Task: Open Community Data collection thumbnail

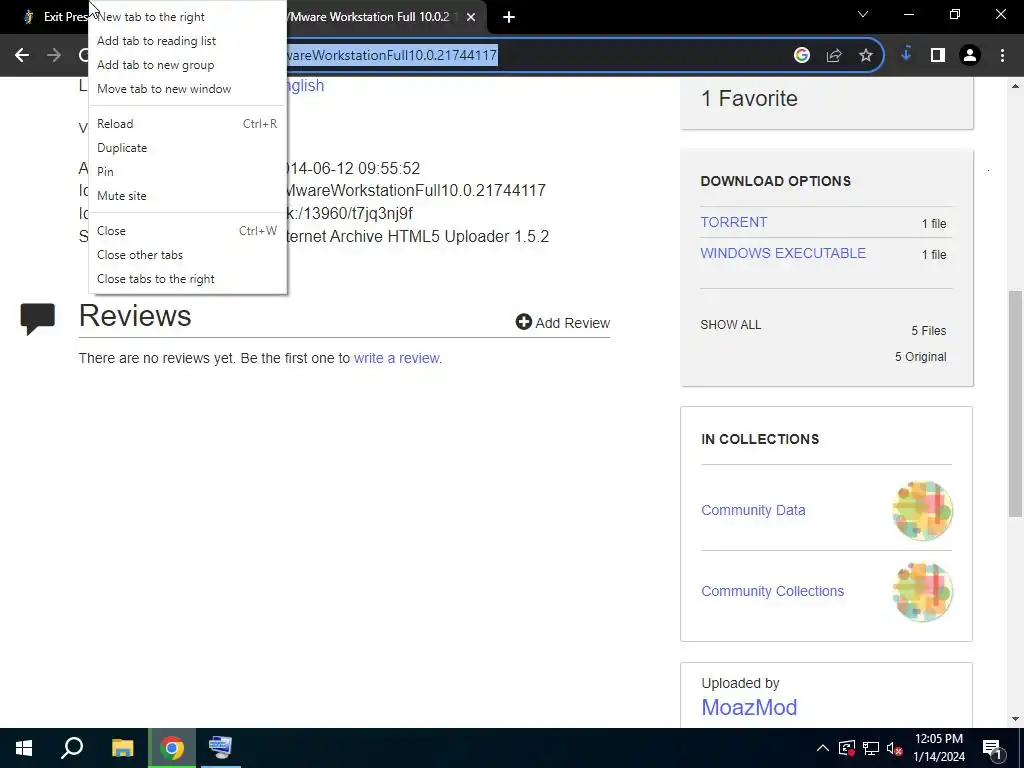Action: [922, 510]
